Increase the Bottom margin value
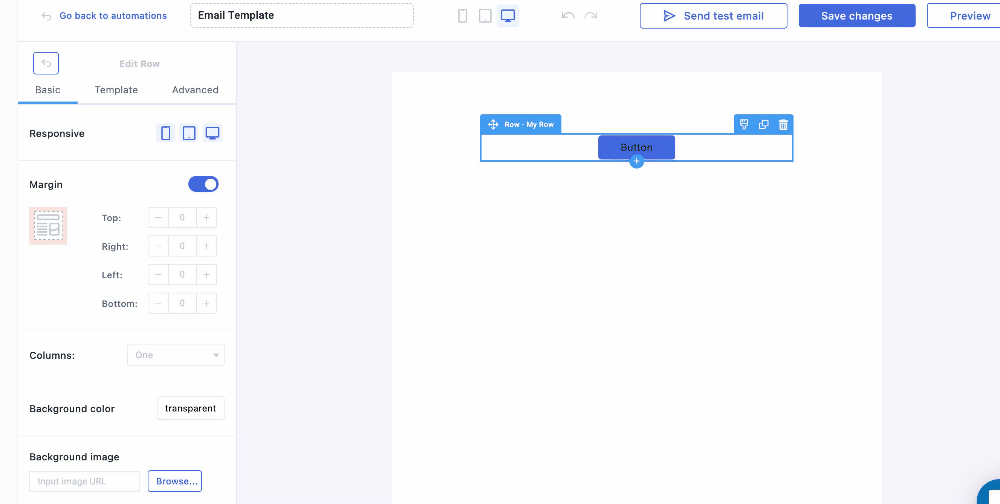 [207, 304]
